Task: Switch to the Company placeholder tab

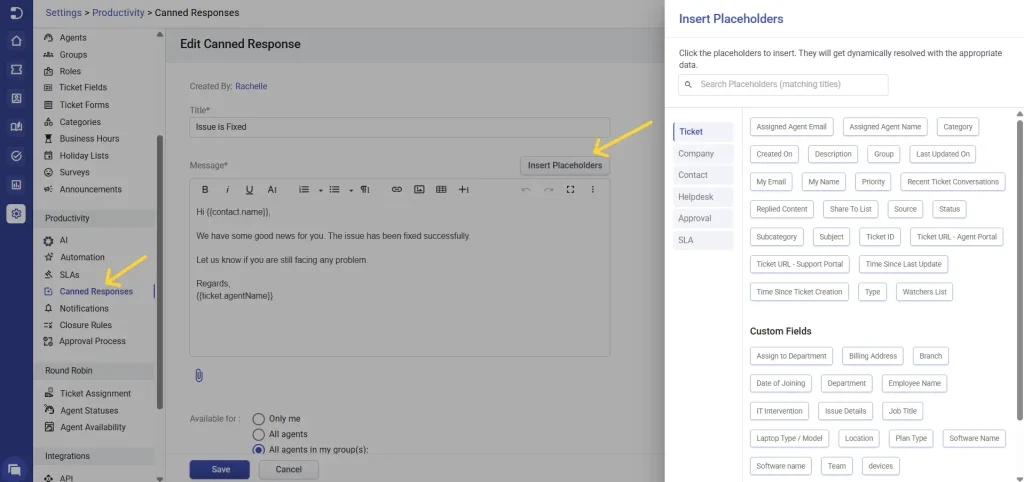Action: [703, 153]
